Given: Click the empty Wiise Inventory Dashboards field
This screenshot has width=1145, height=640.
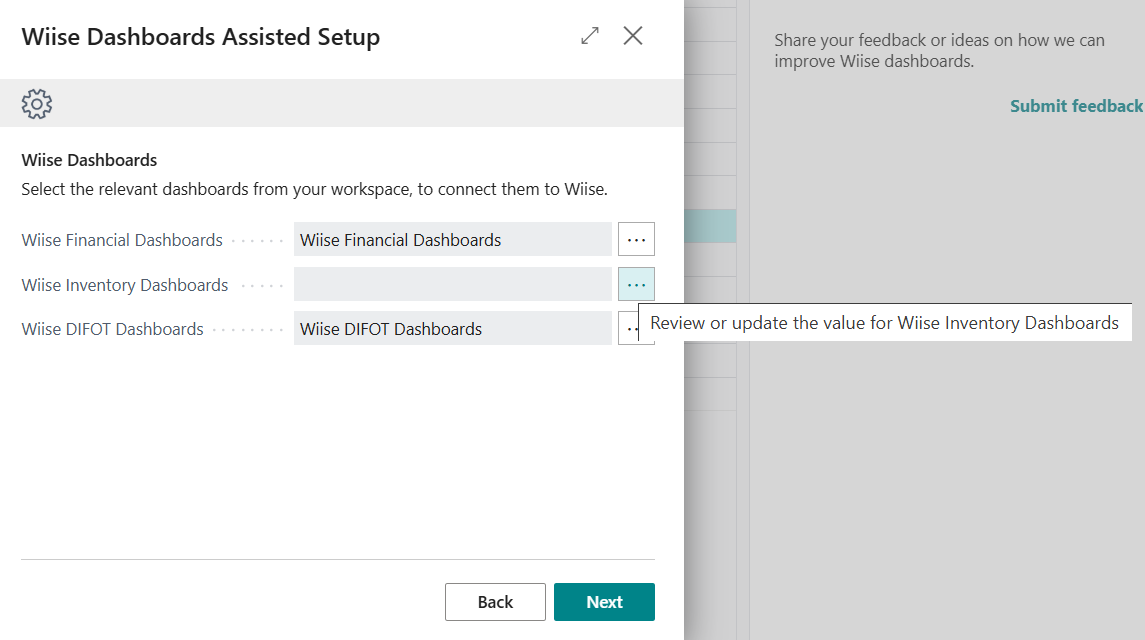Looking at the screenshot, I should click(x=453, y=284).
